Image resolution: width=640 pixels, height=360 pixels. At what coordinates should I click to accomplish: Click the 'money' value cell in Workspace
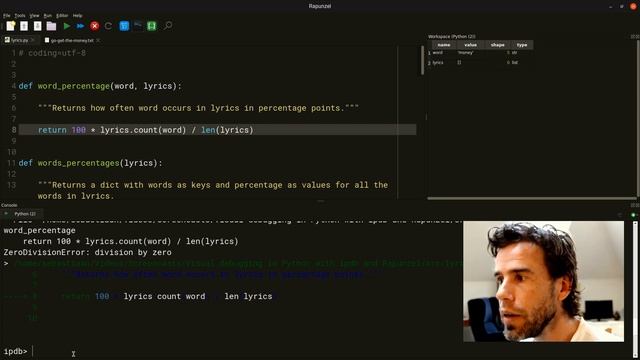(466, 53)
